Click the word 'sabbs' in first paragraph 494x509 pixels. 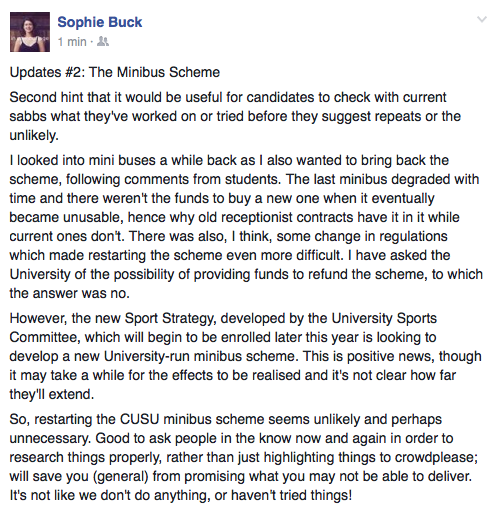coord(28,116)
